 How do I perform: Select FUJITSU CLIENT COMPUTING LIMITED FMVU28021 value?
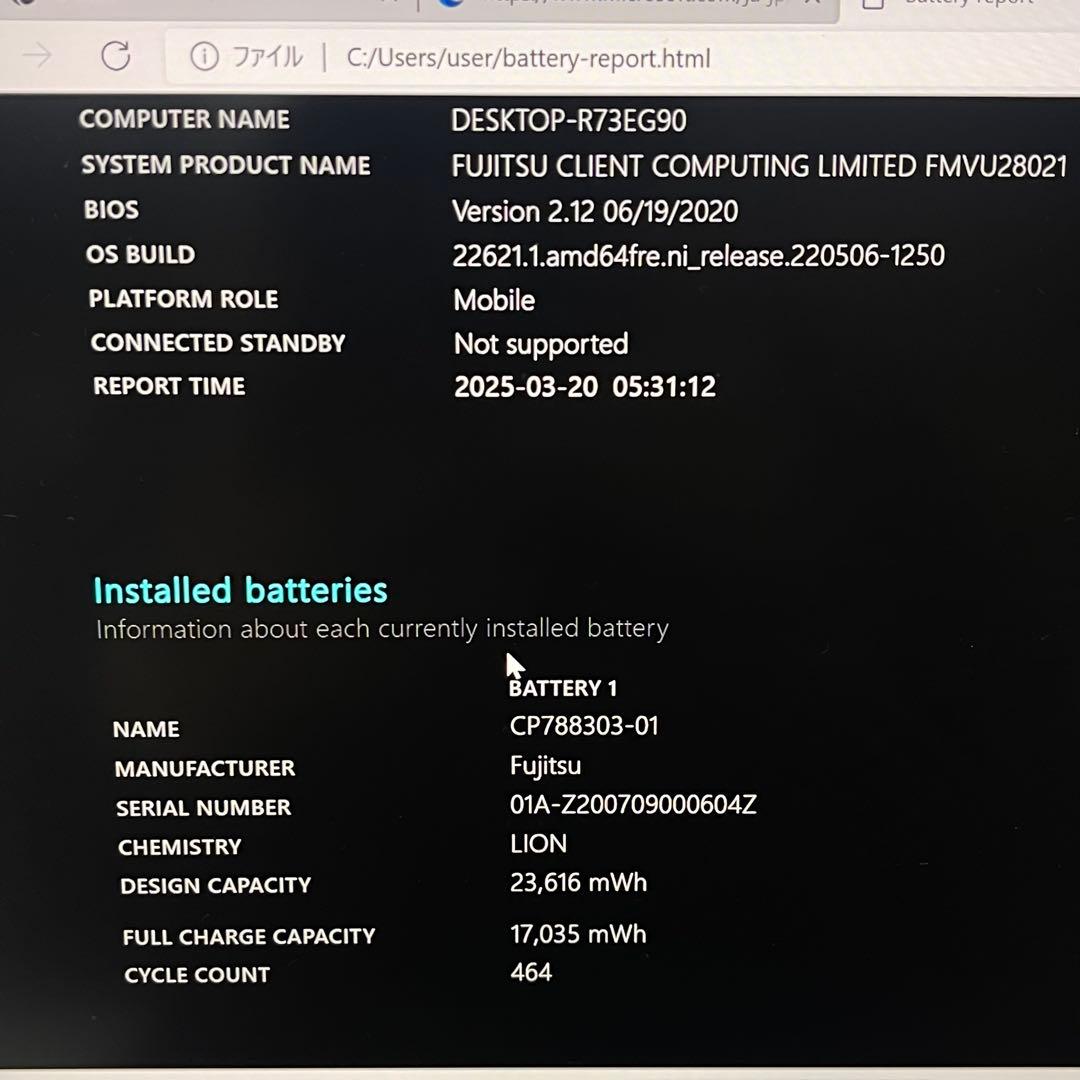(x=759, y=166)
